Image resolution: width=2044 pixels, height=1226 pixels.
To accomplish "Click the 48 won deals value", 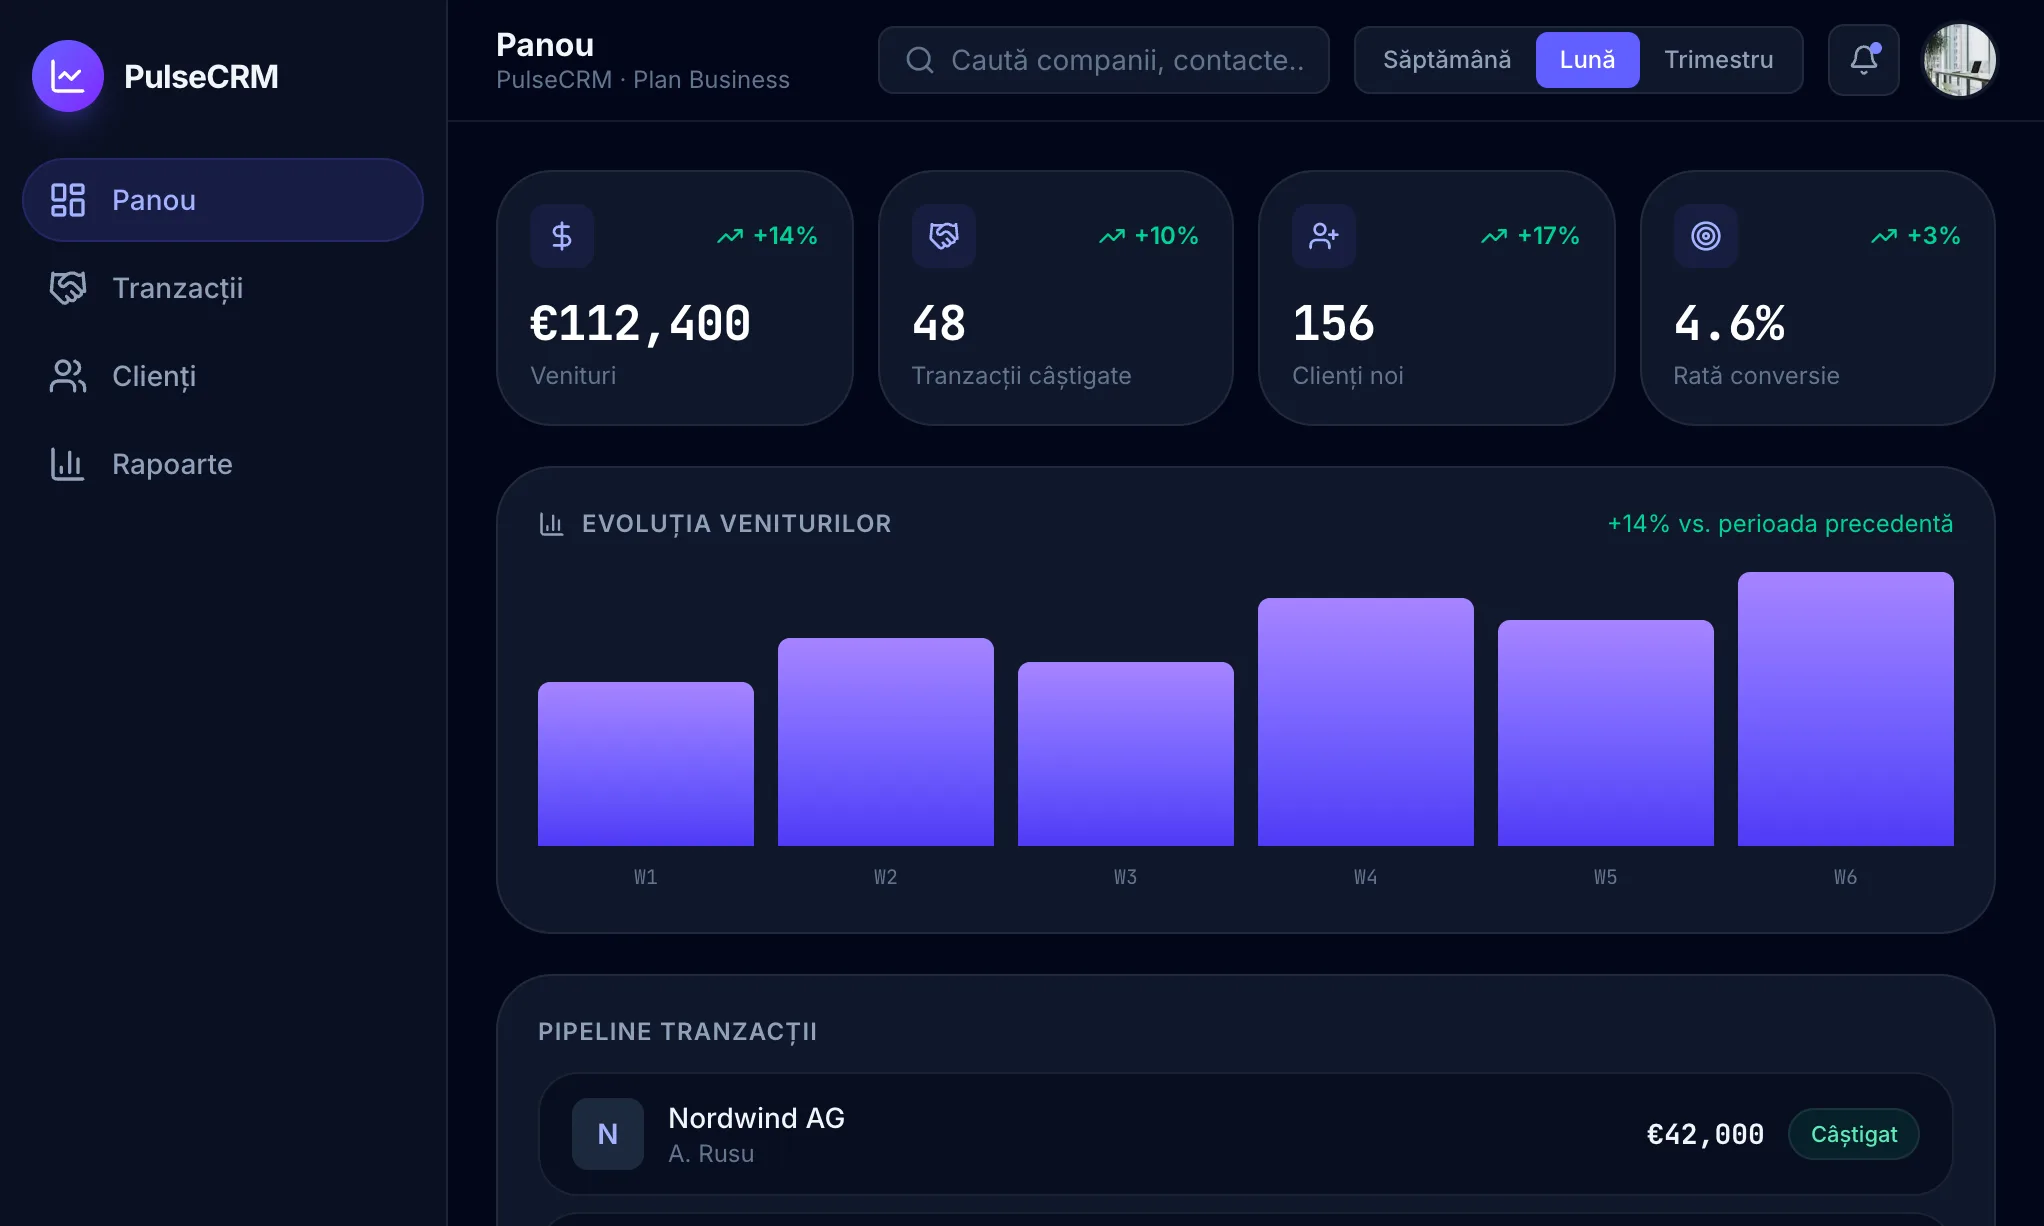I will (x=939, y=324).
